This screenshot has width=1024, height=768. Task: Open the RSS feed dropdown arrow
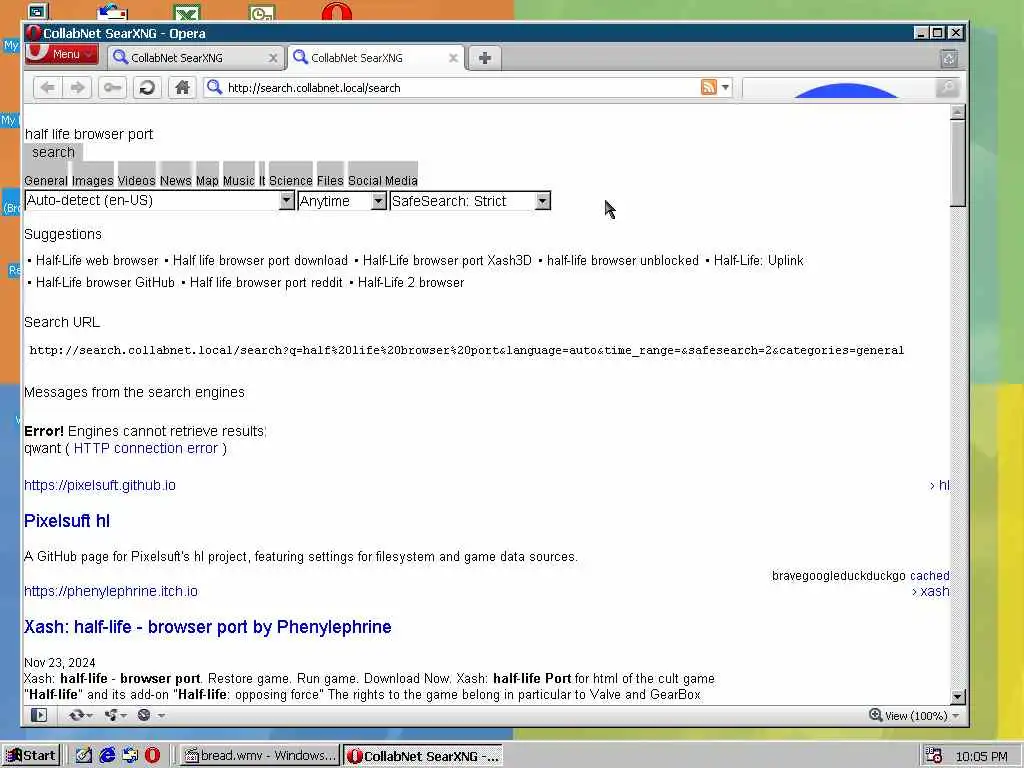coord(725,87)
